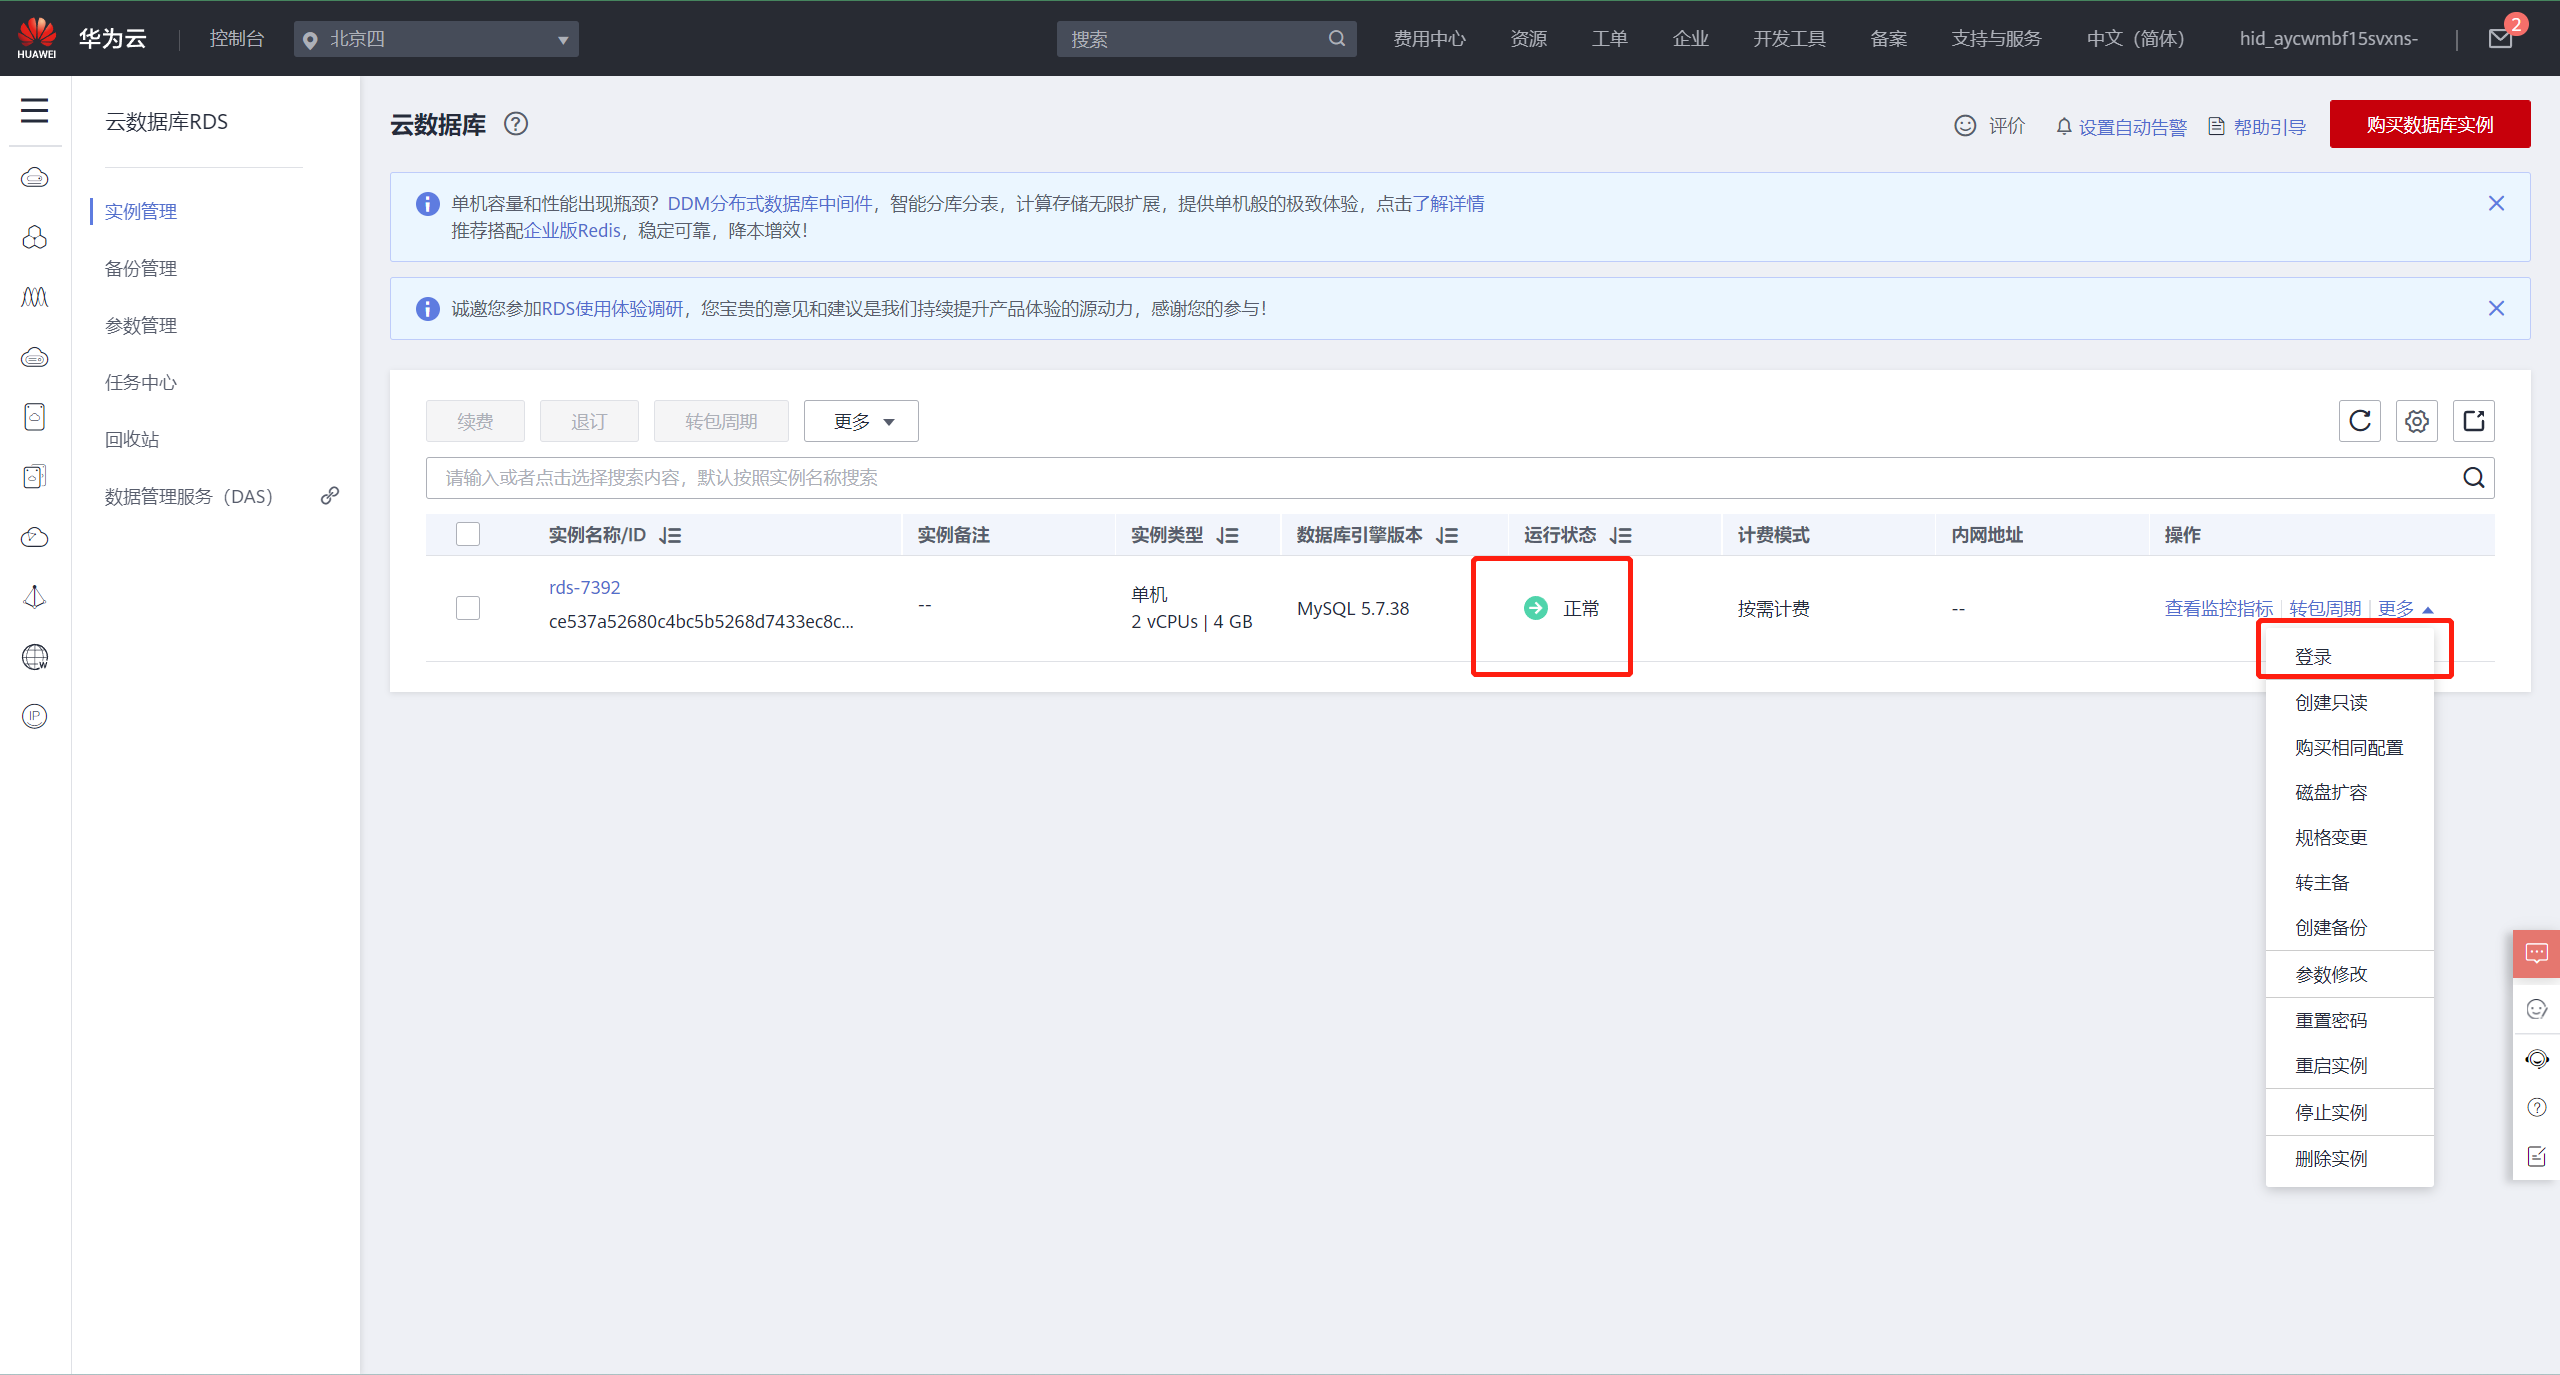Click the magnifier in the instance search box

click(x=2474, y=478)
